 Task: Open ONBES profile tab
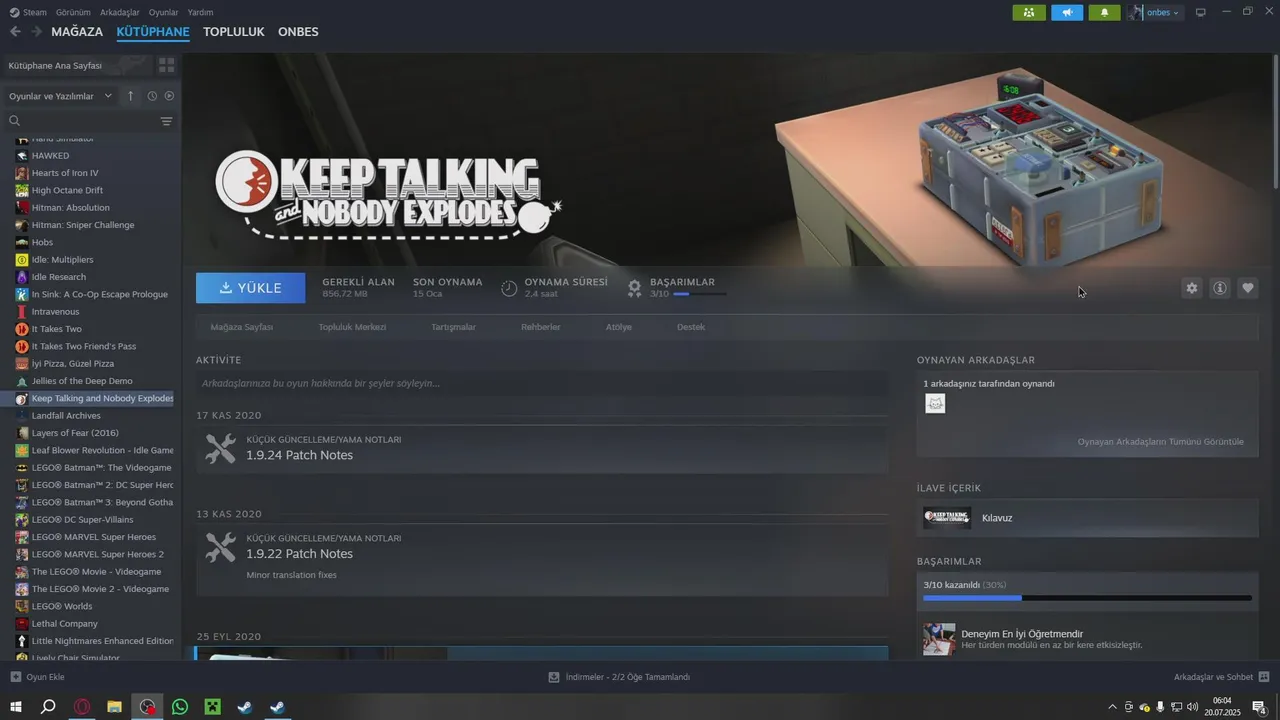[298, 32]
